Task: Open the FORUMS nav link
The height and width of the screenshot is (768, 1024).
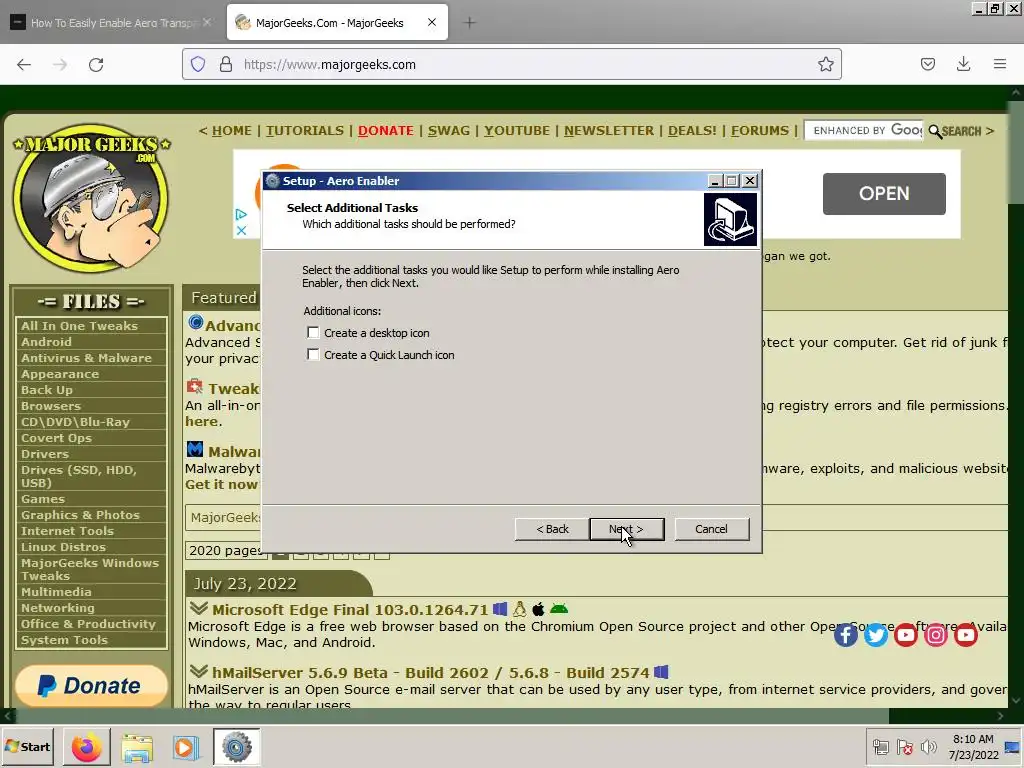Action: (760, 131)
